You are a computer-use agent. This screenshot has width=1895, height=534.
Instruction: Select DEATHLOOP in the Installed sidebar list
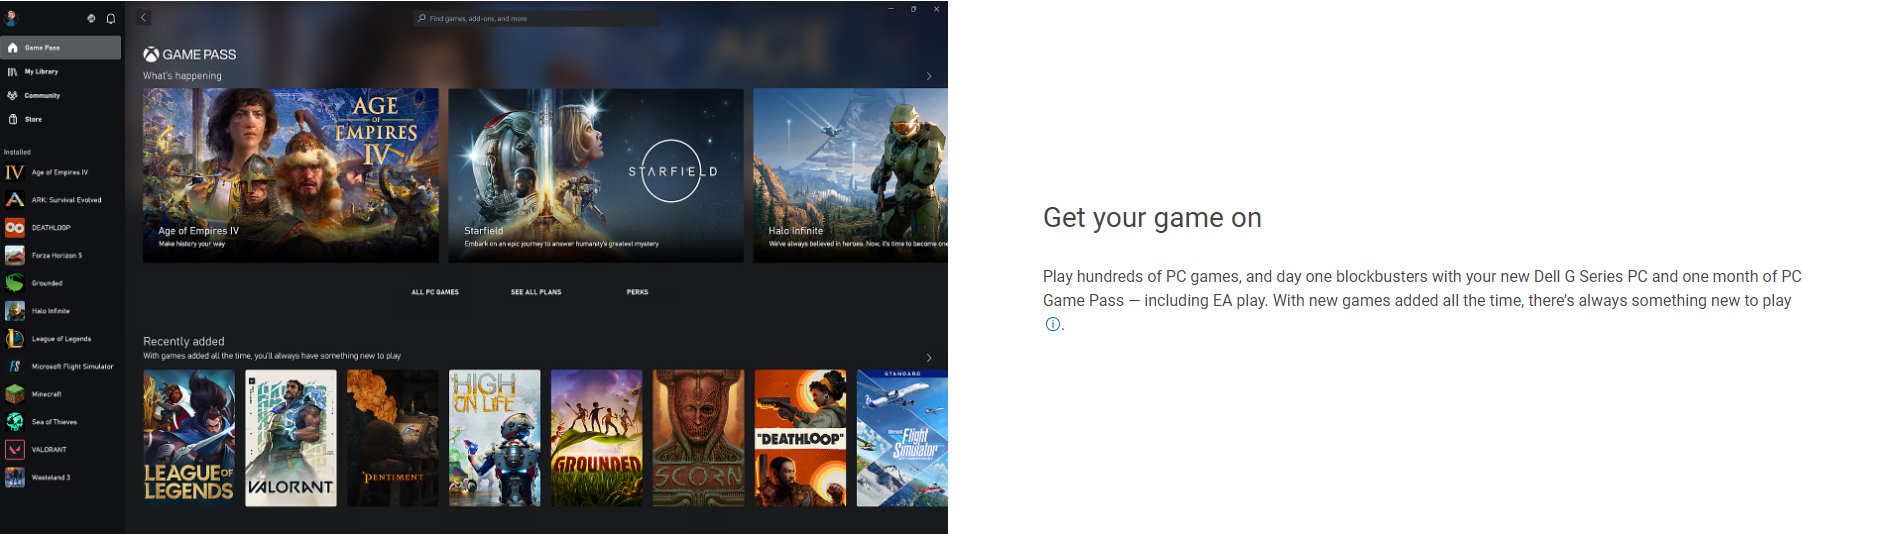click(61, 228)
